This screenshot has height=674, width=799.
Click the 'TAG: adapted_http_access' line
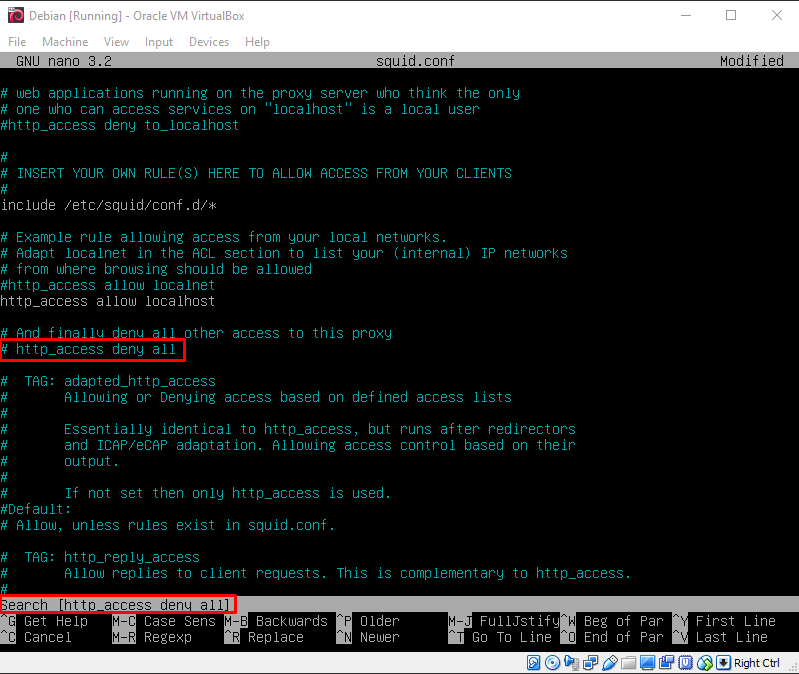(x=108, y=381)
